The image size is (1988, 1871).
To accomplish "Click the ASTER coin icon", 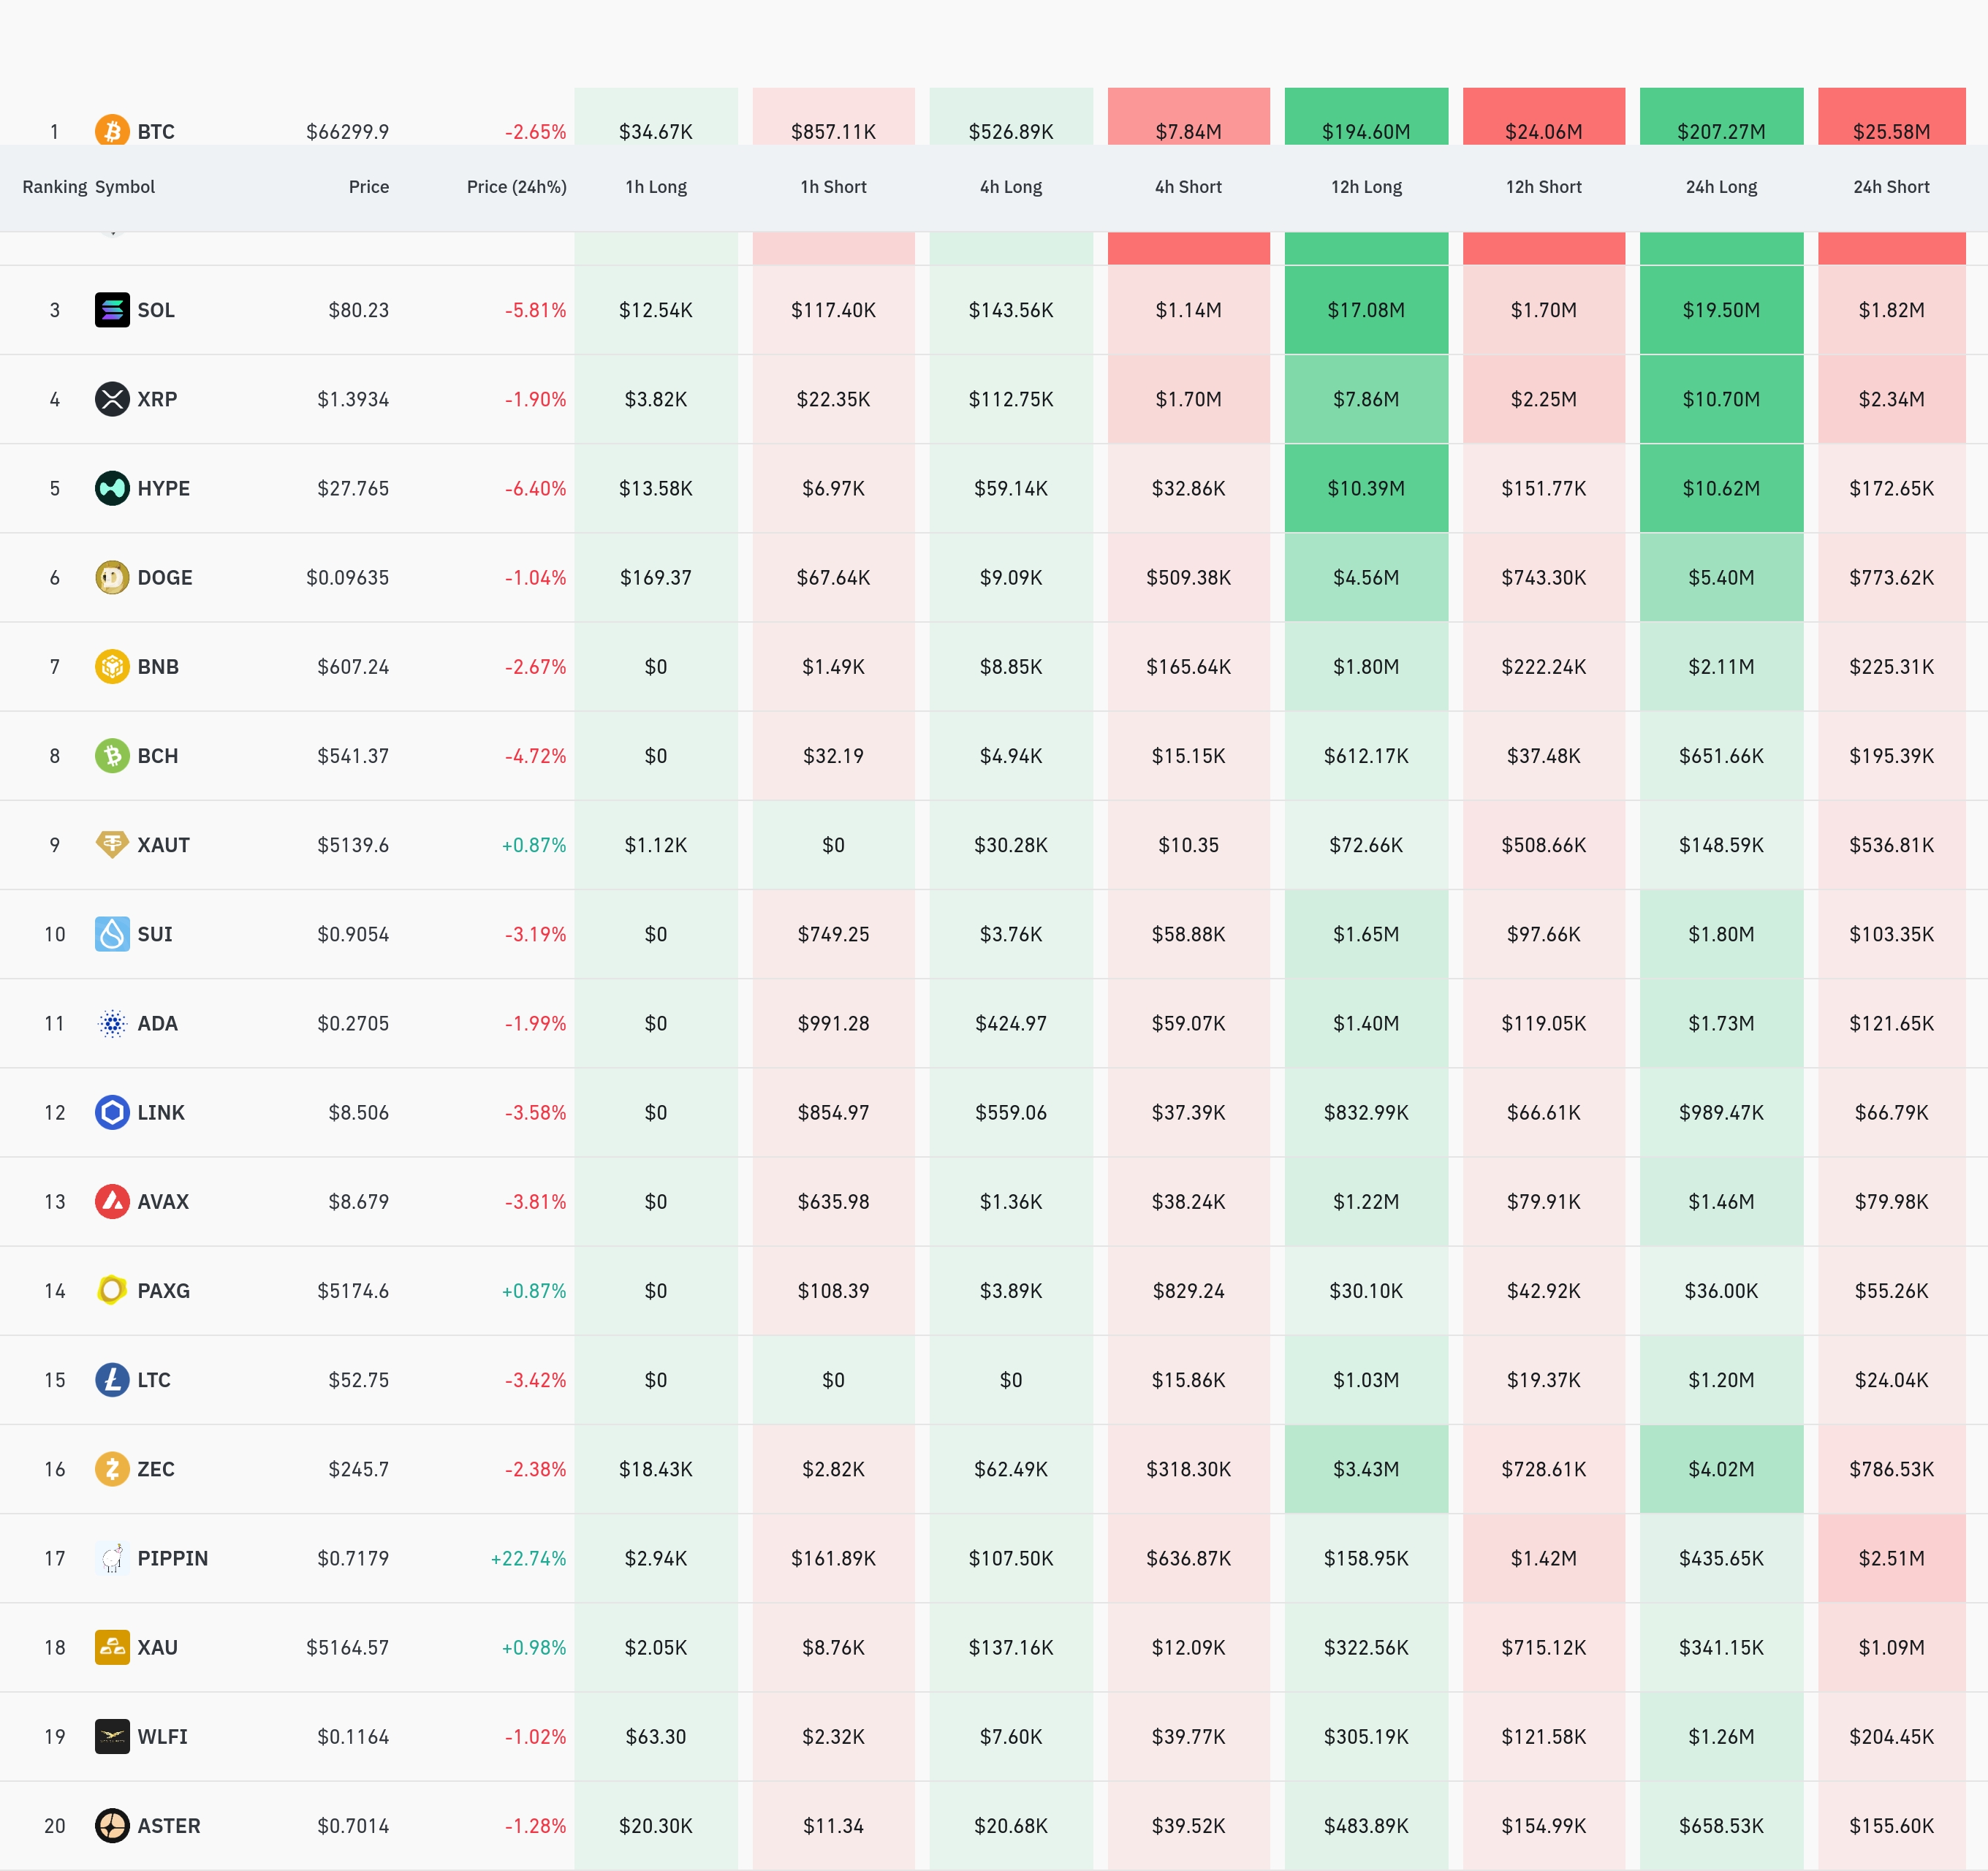I will click(112, 1826).
